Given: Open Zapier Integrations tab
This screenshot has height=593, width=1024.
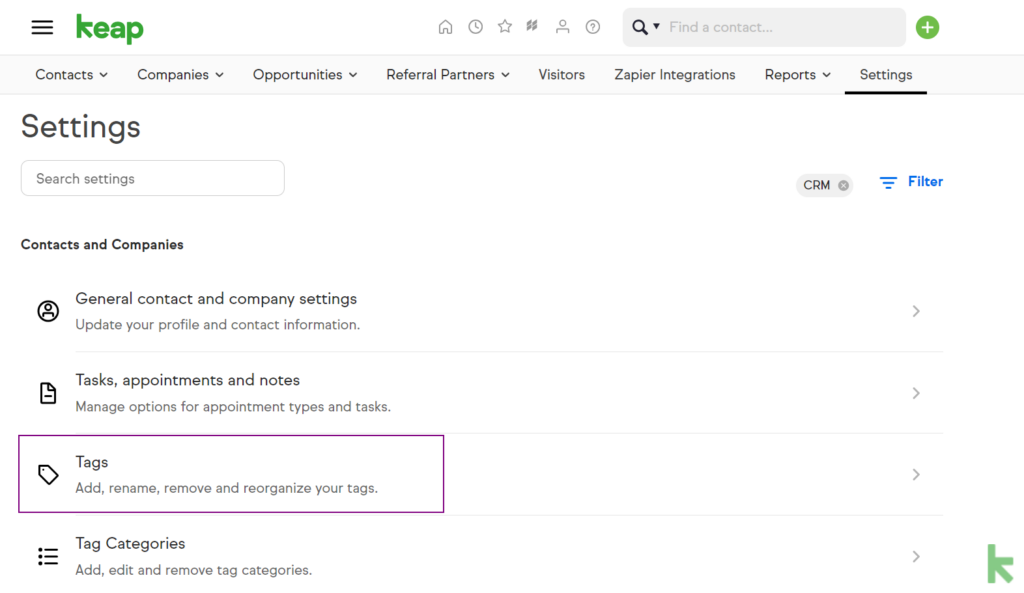Looking at the screenshot, I should (675, 74).
